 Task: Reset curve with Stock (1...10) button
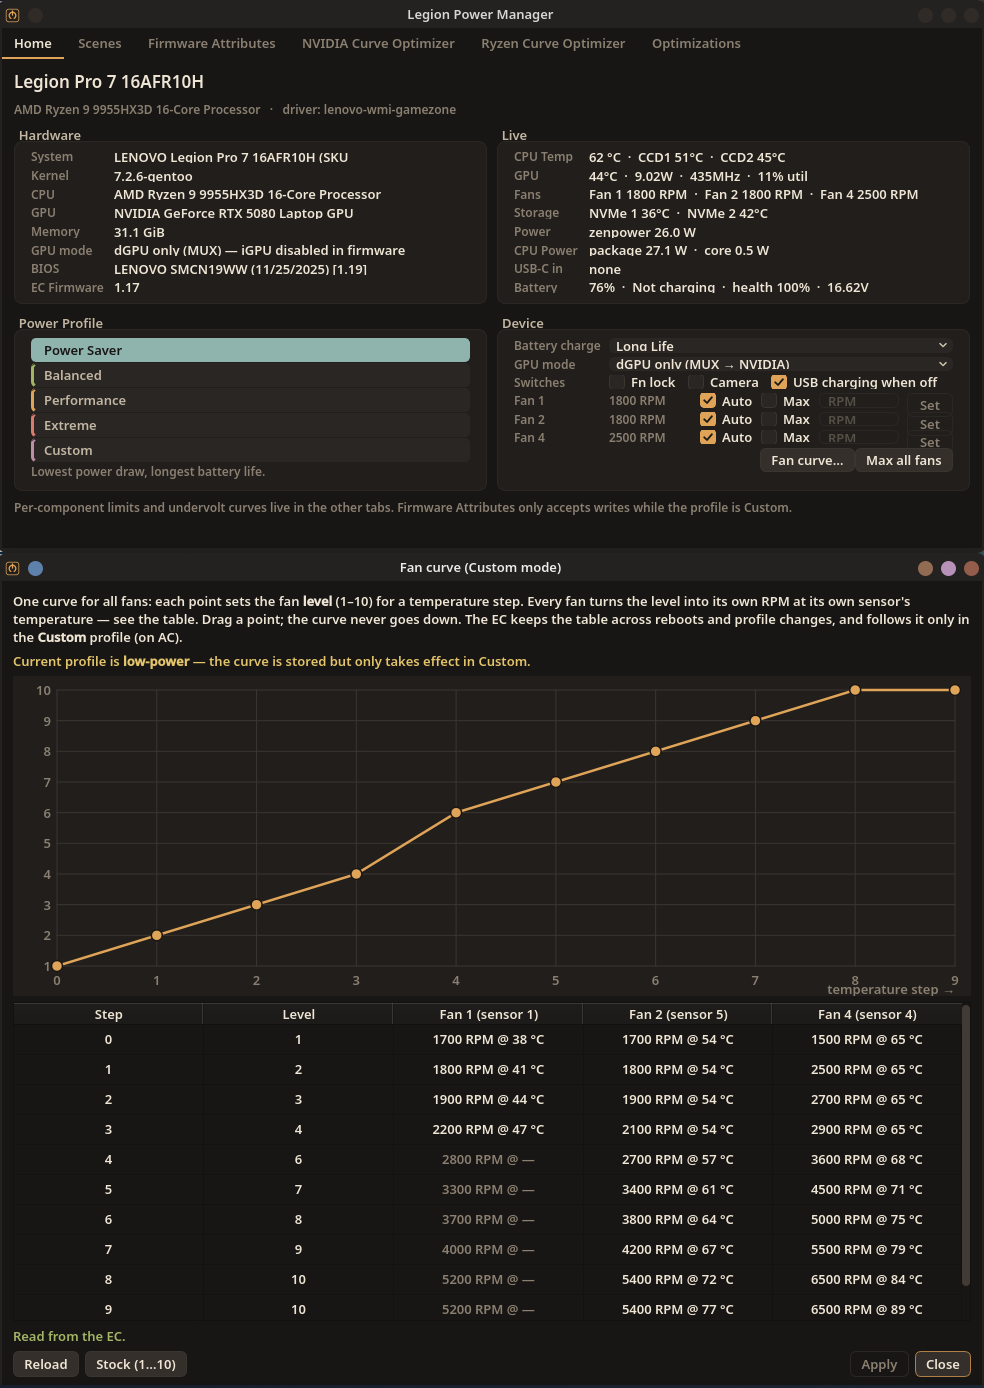click(x=136, y=1364)
